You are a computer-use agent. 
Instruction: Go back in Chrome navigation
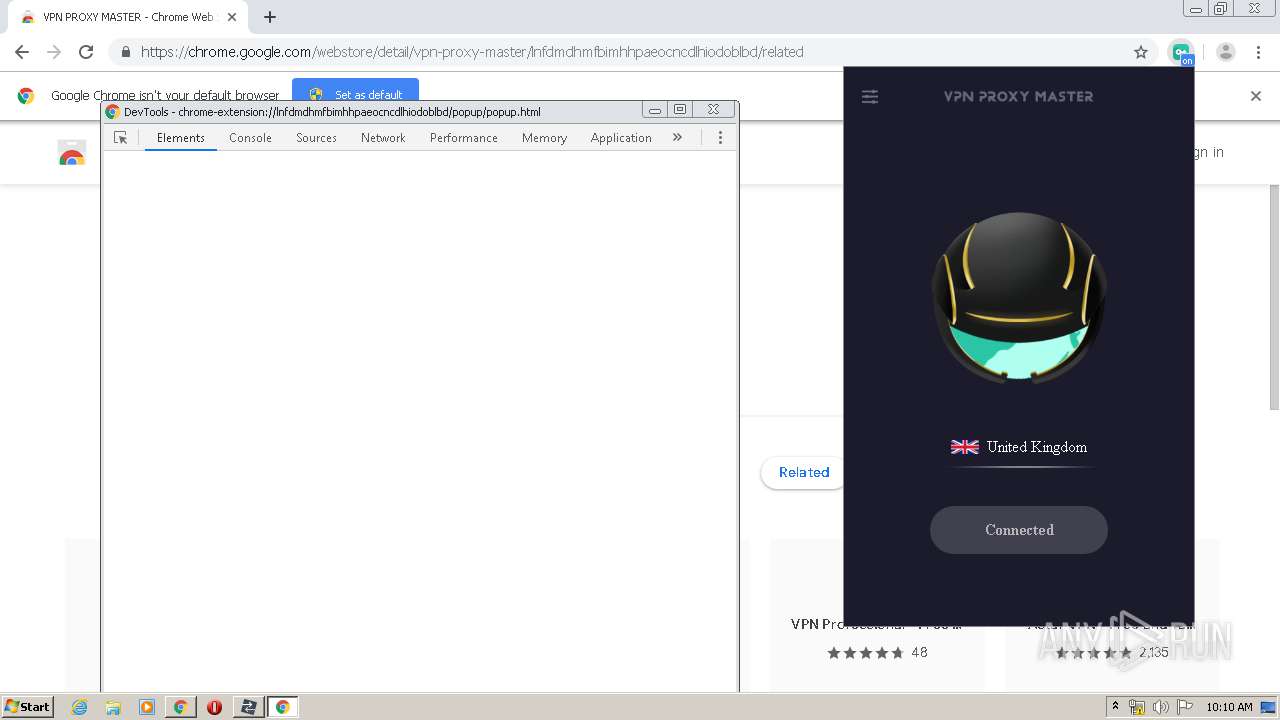tap(22, 52)
